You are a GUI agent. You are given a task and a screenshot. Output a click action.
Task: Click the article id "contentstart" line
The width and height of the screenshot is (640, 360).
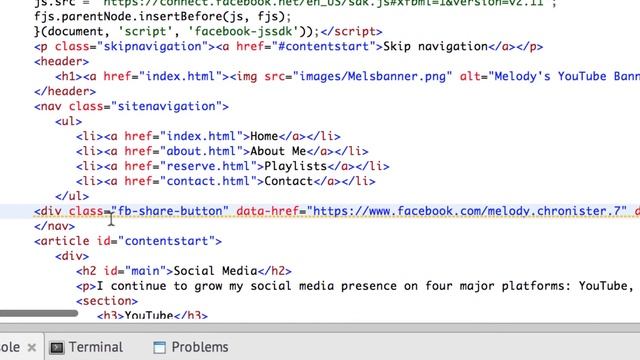(x=128, y=241)
